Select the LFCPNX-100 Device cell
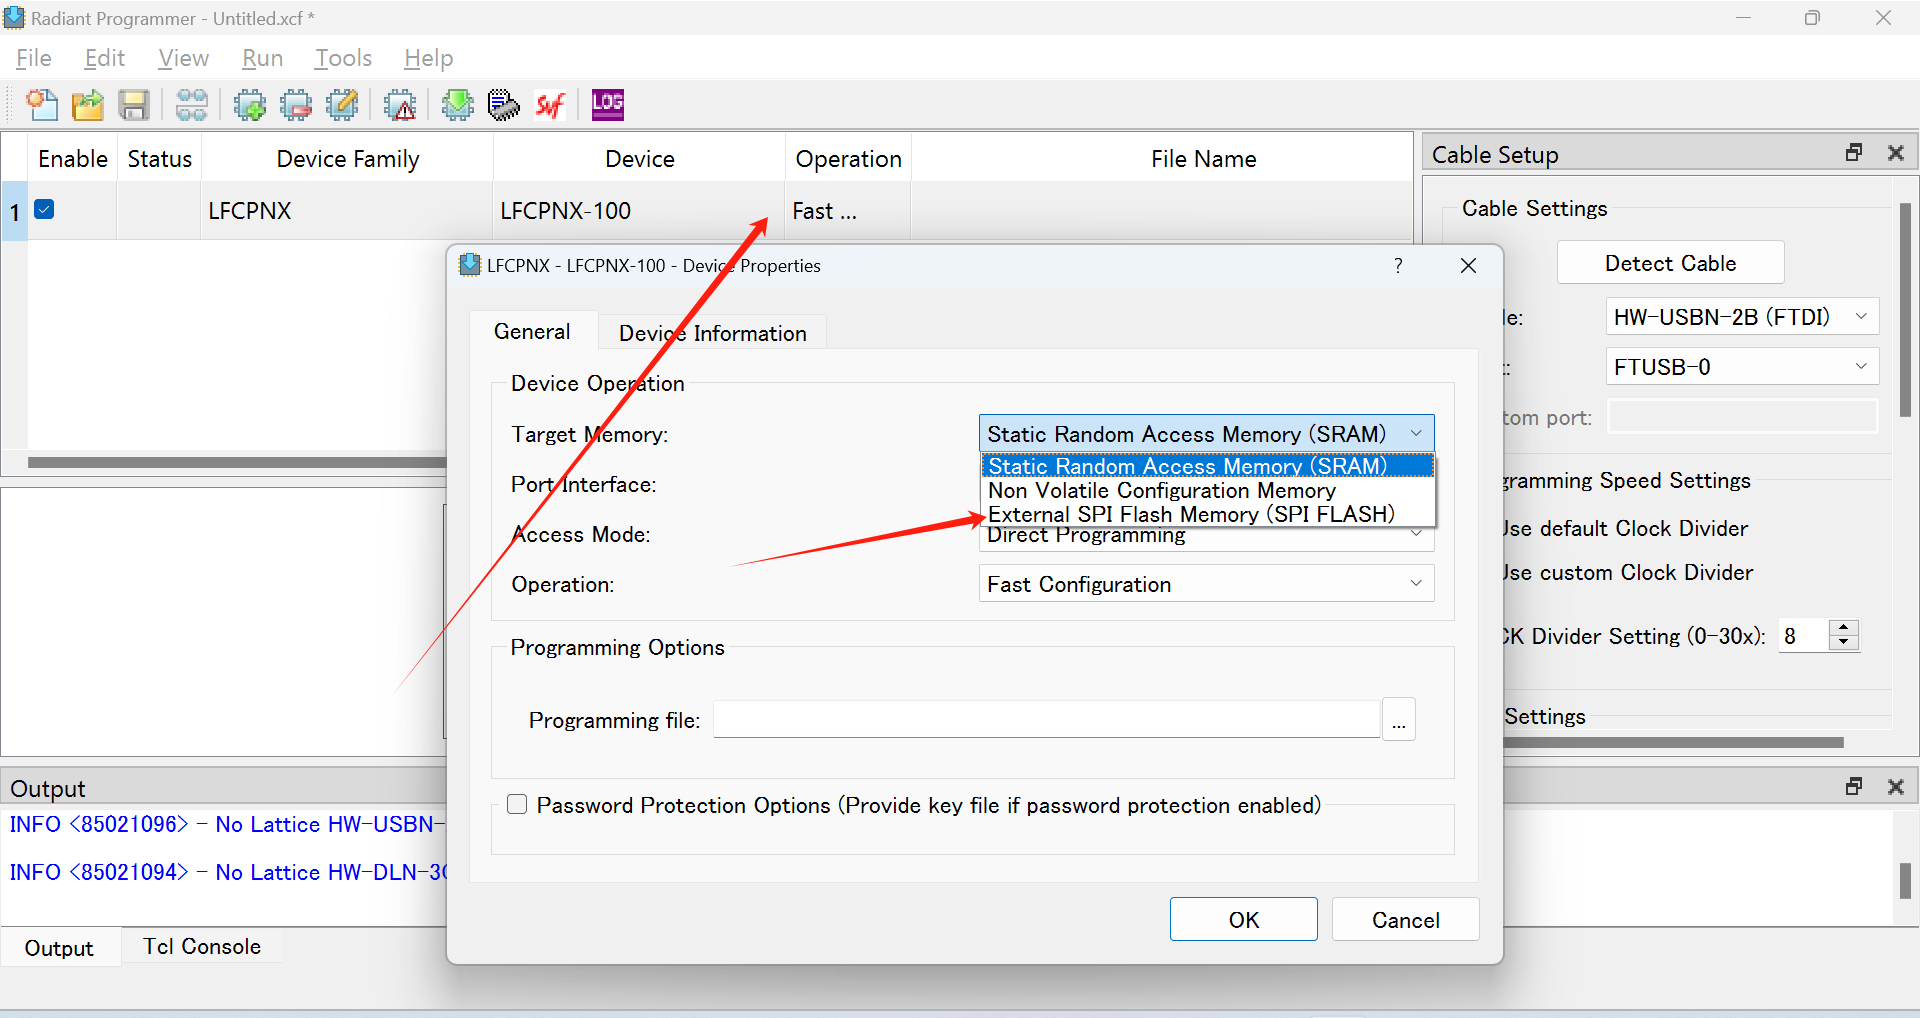The image size is (1920, 1018). pyautogui.click(x=639, y=211)
